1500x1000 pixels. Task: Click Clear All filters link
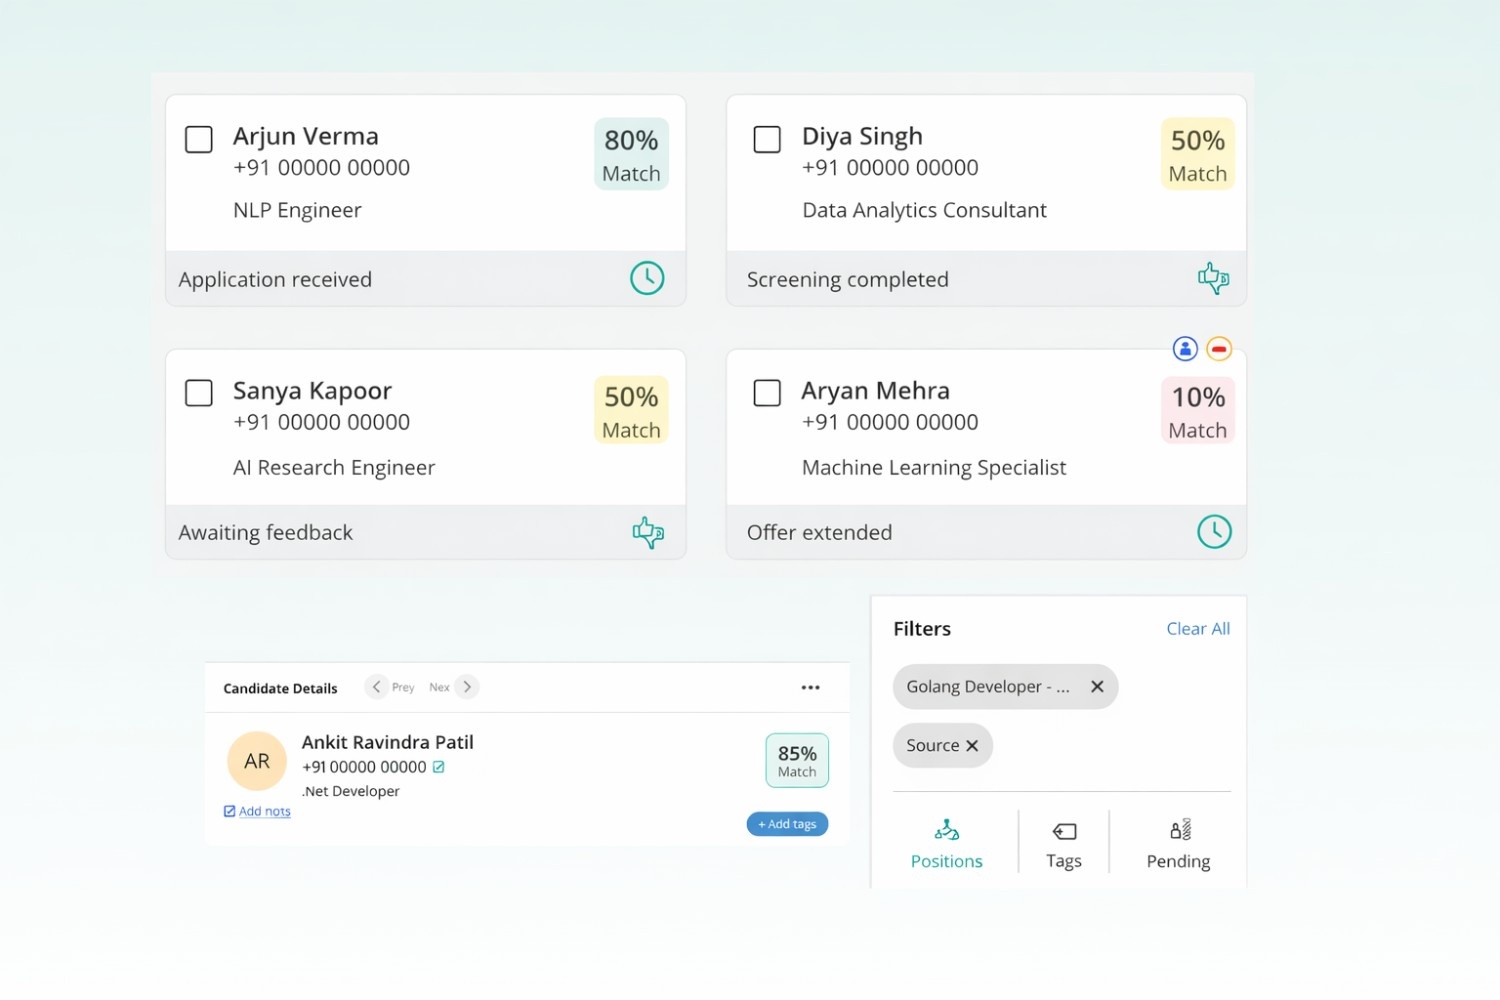click(x=1198, y=629)
